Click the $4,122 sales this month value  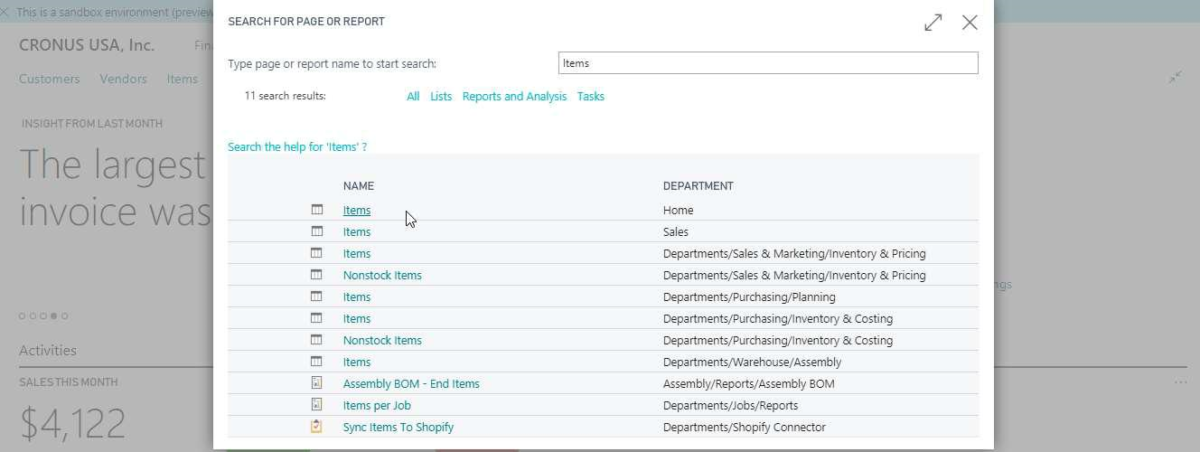pos(73,424)
